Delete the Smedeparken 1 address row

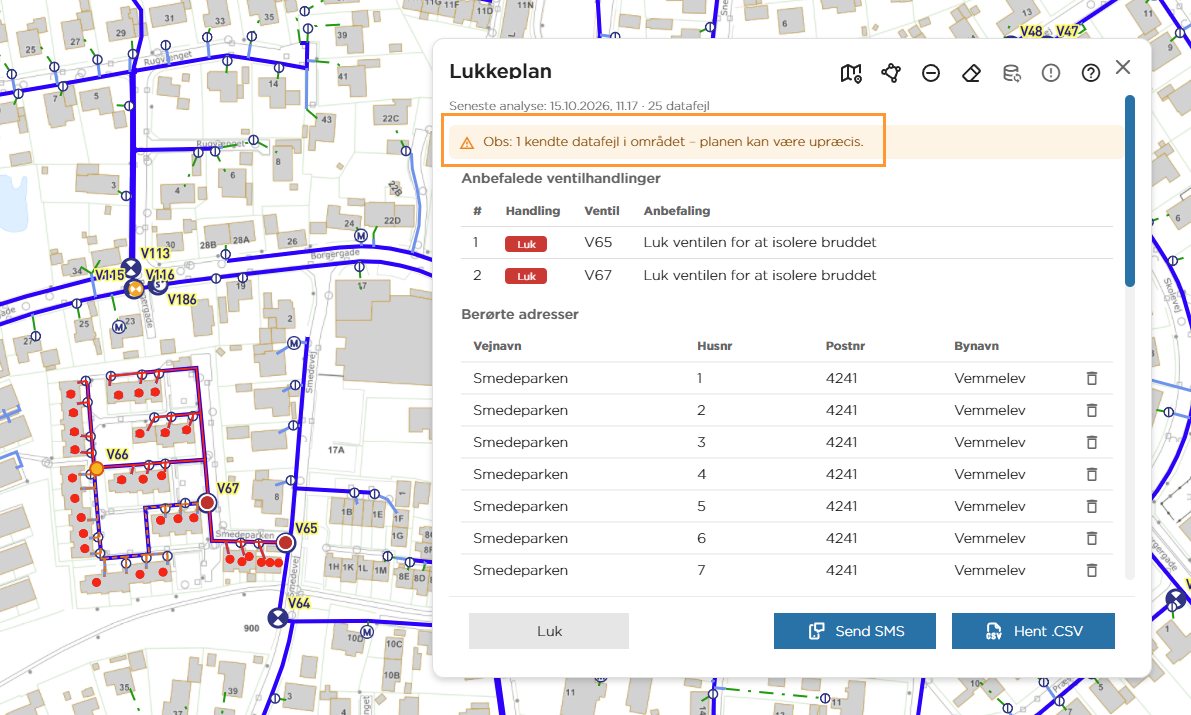(1091, 378)
